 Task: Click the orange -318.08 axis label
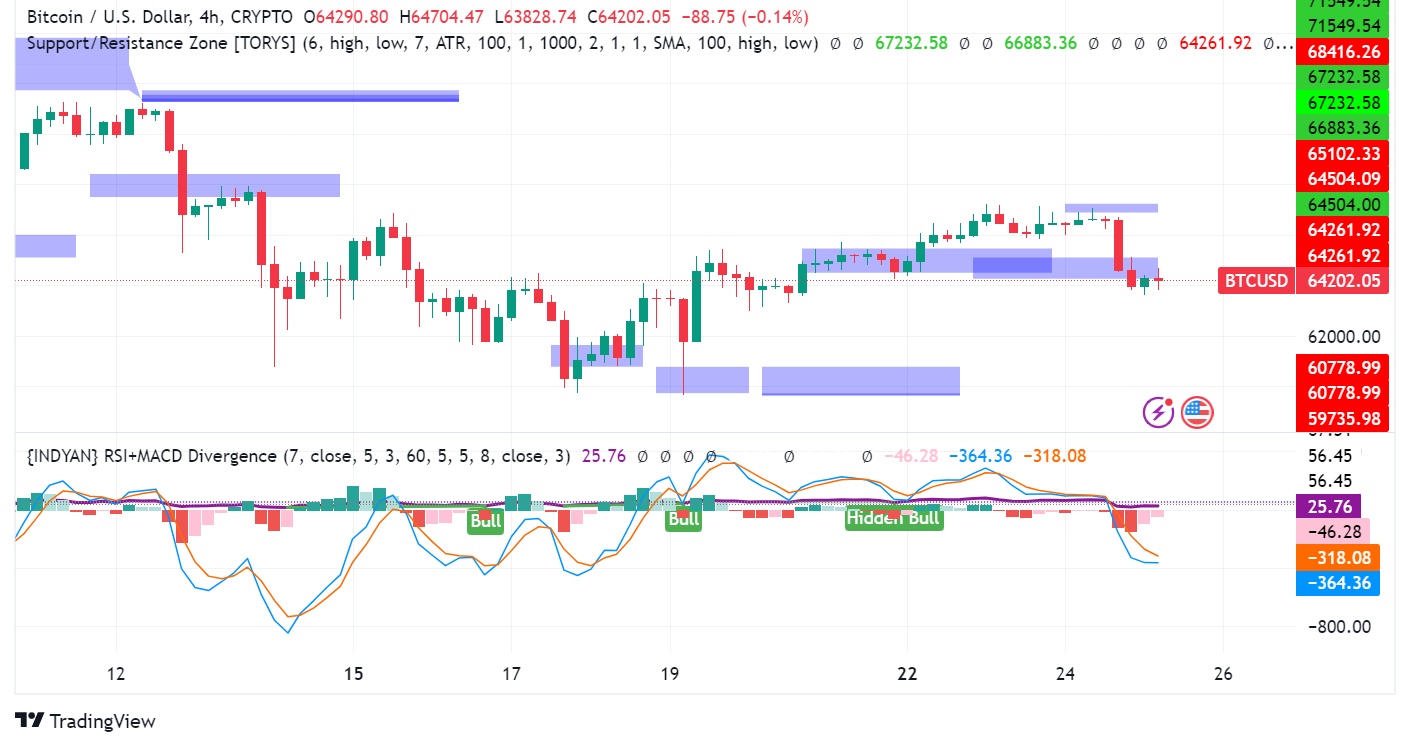tap(1336, 557)
